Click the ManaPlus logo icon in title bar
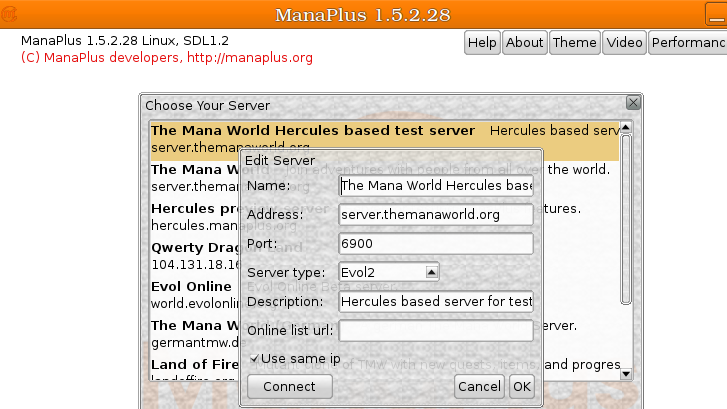Viewport: 727px width, 409px height. pyautogui.click(x=9, y=14)
